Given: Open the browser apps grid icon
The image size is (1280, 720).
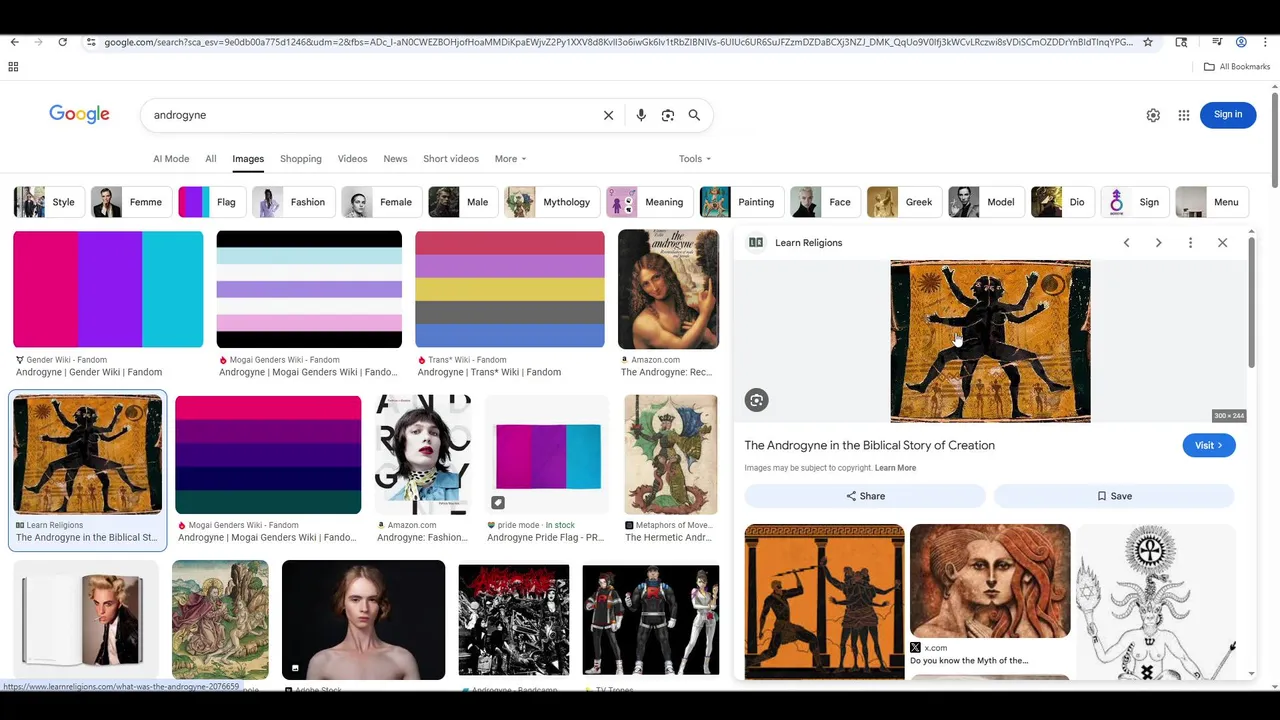Looking at the screenshot, I should (13, 67).
